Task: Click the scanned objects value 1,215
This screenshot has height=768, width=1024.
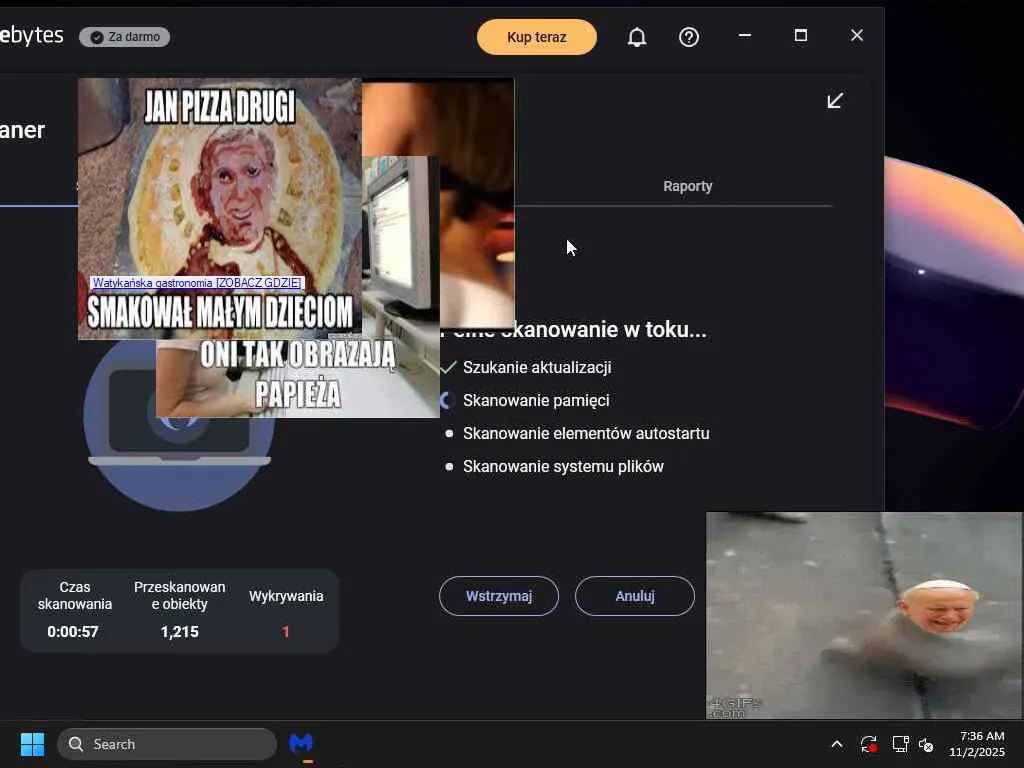Action: pos(180,632)
